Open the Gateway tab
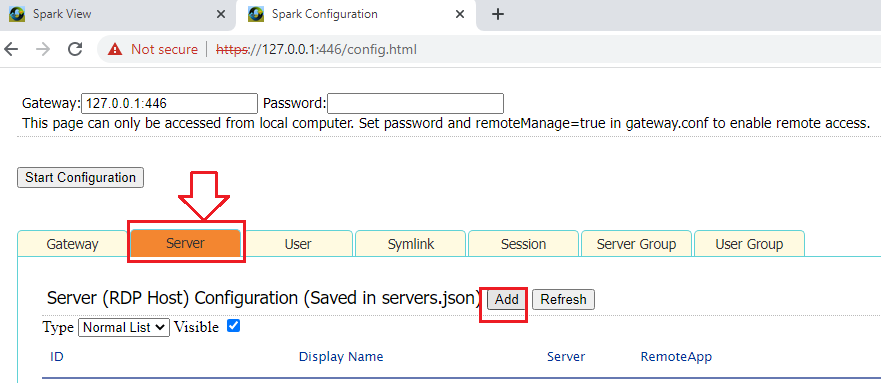Image resolution: width=881 pixels, height=383 pixels. 72,244
